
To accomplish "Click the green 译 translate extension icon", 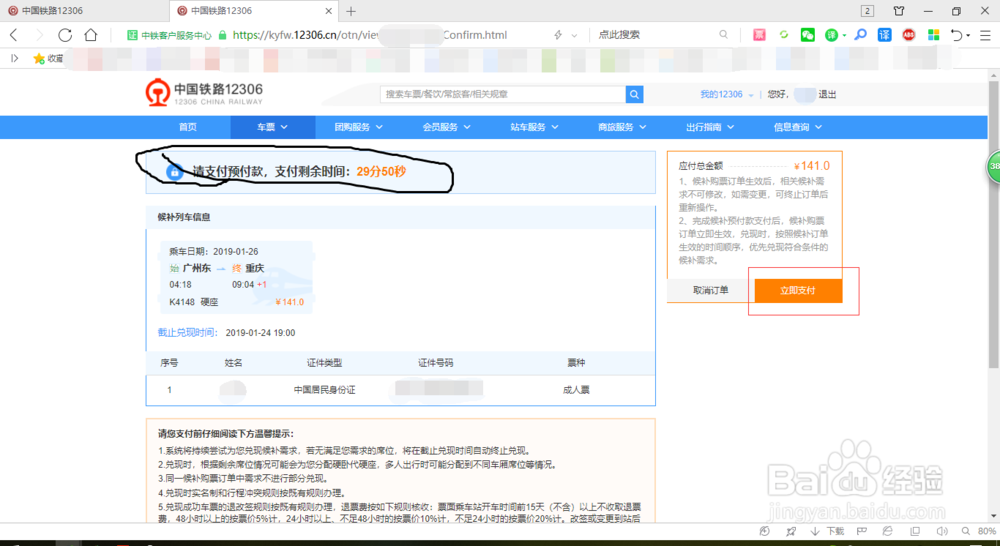I will click(x=831, y=35).
